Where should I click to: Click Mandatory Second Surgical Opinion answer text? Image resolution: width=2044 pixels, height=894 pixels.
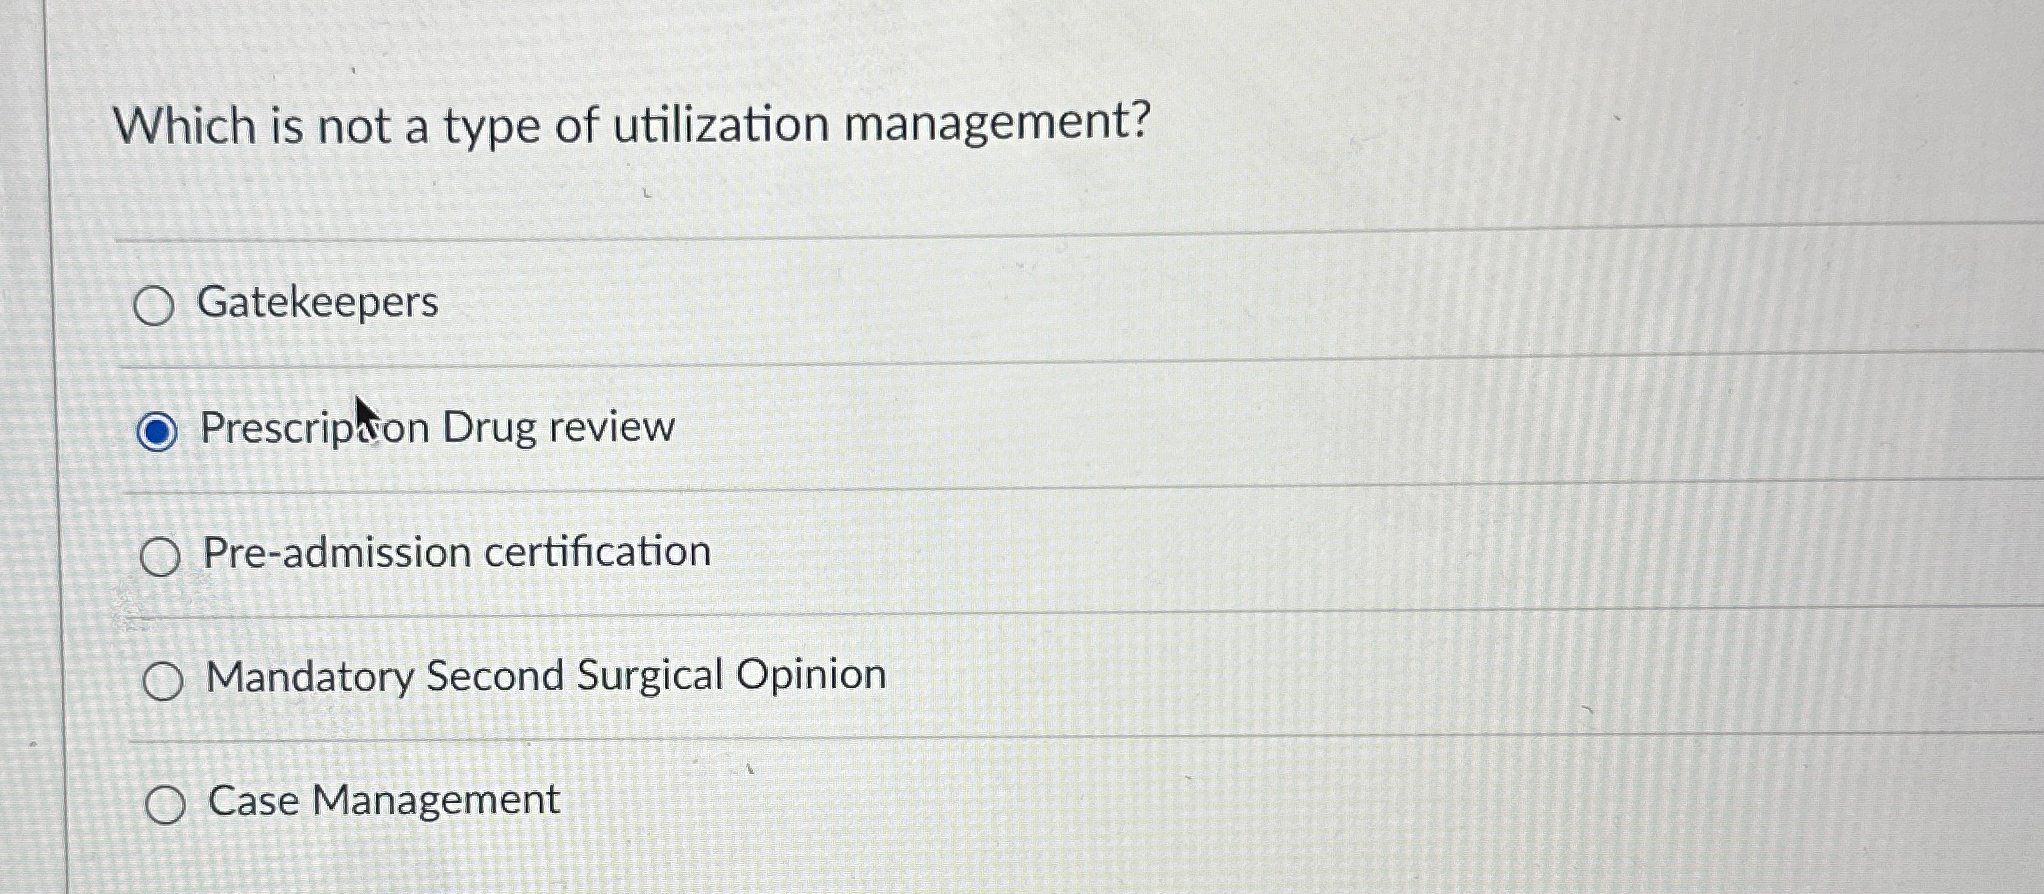[545, 677]
